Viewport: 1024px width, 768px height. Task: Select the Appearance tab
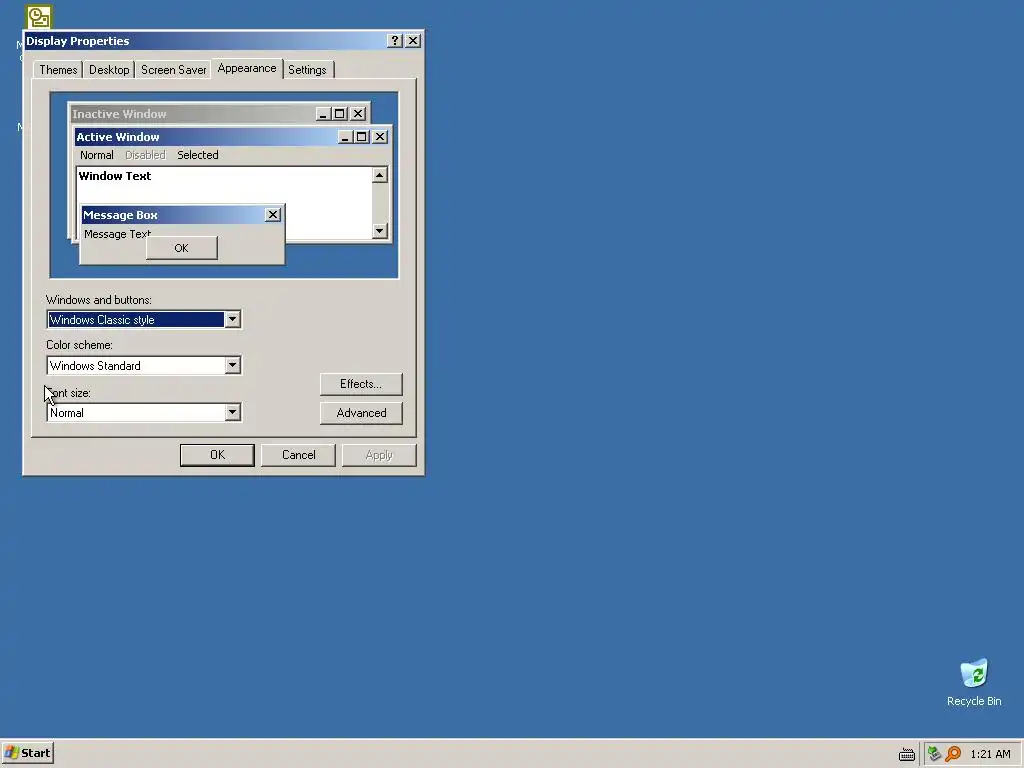(x=247, y=69)
